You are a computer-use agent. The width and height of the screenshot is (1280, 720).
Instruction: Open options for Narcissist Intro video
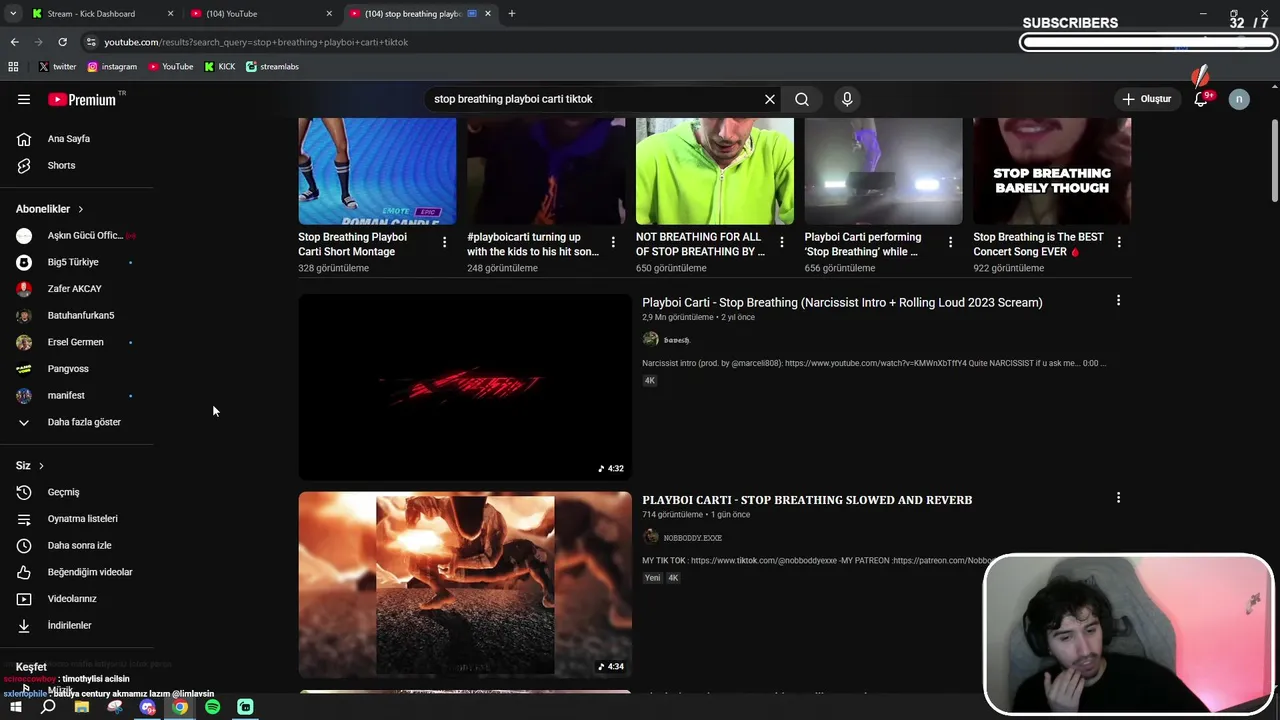point(1118,300)
